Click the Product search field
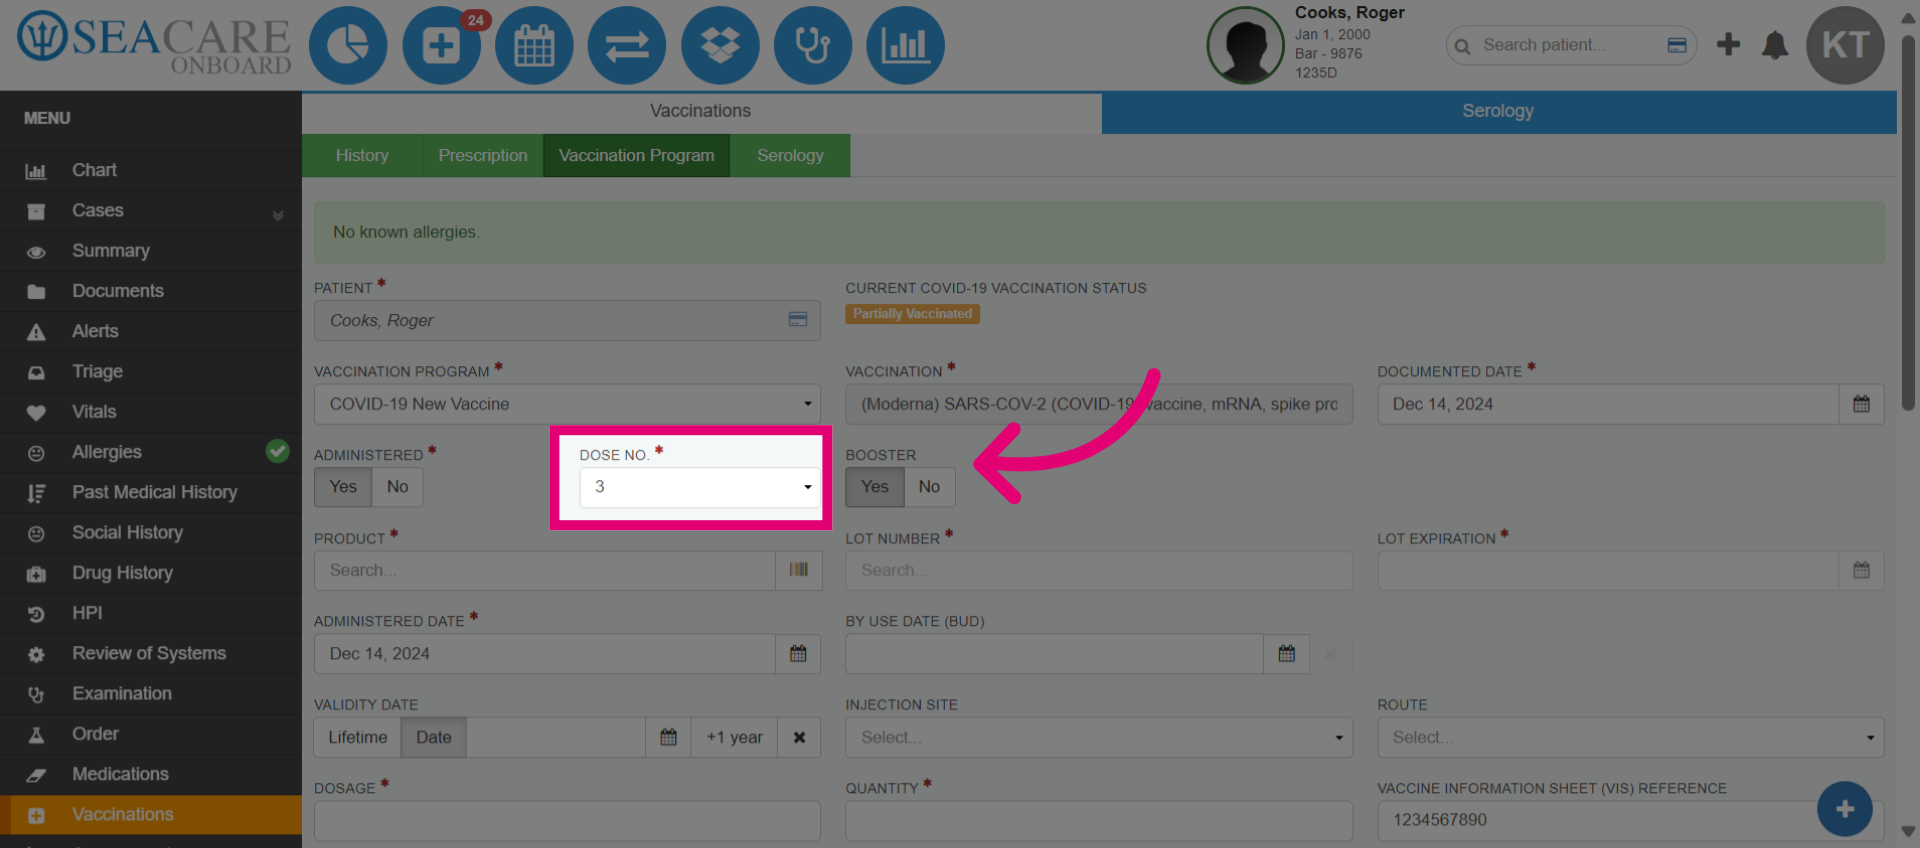The height and width of the screenshot is (848, 1920). point(545,570)
